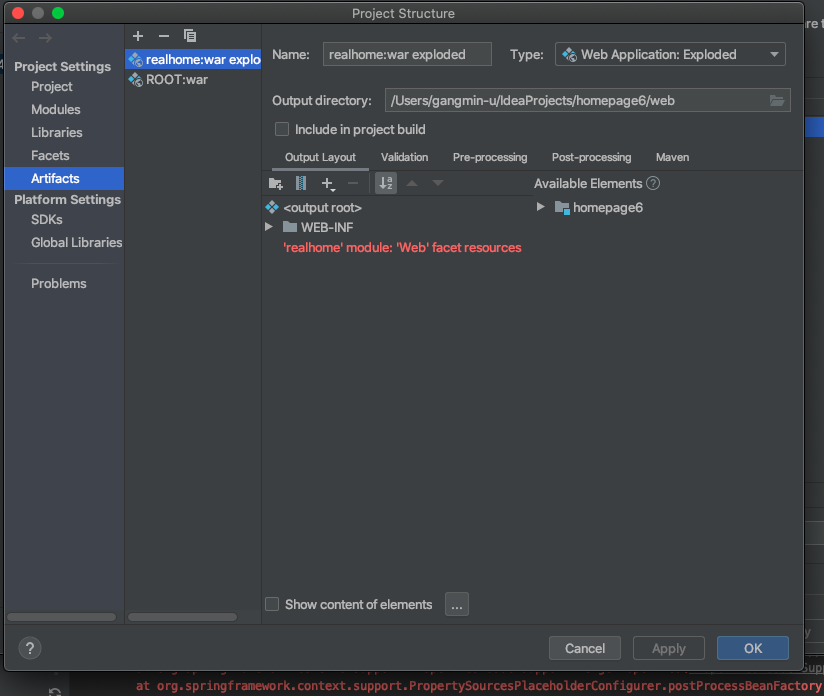Create archive in output layout
This screenshot has height=696, width=824.
tap(301, 183)
